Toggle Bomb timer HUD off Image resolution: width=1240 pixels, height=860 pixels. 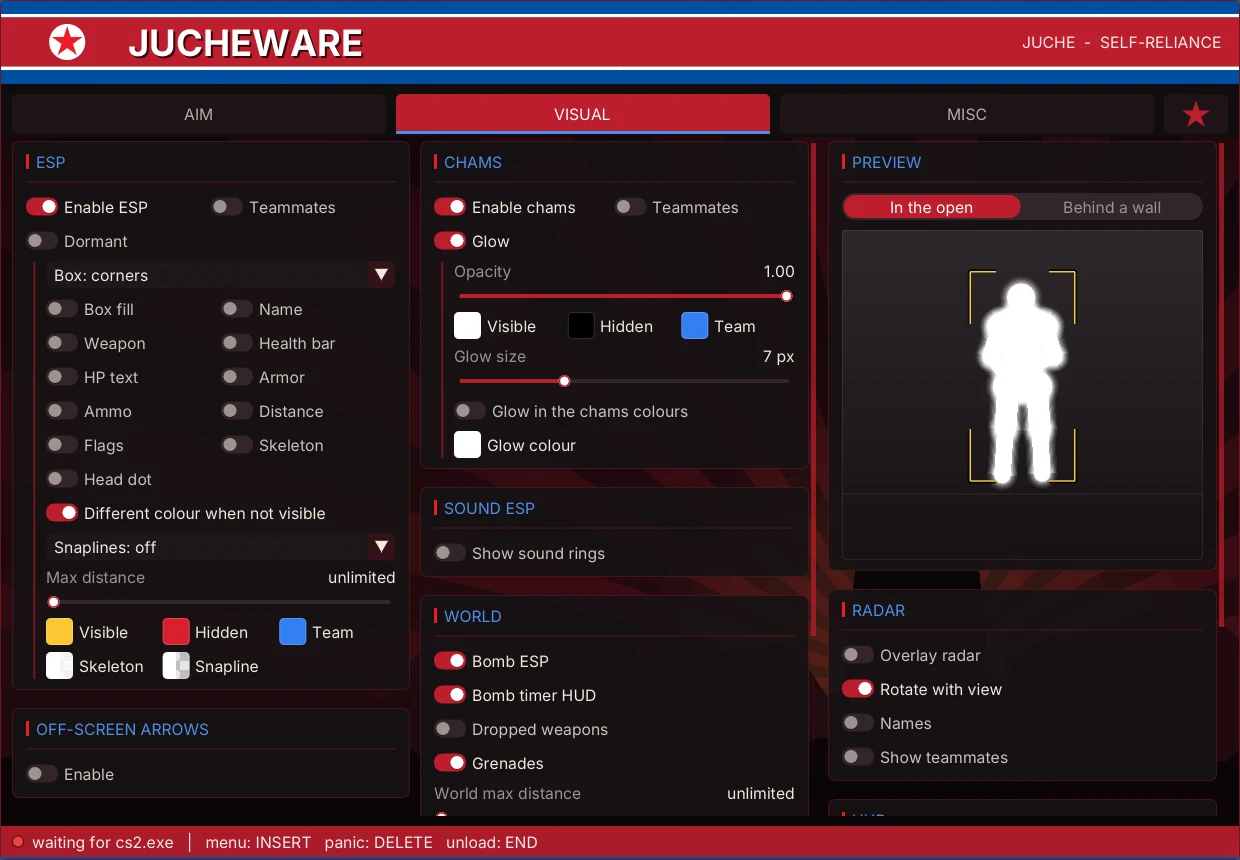pos(450,695)
